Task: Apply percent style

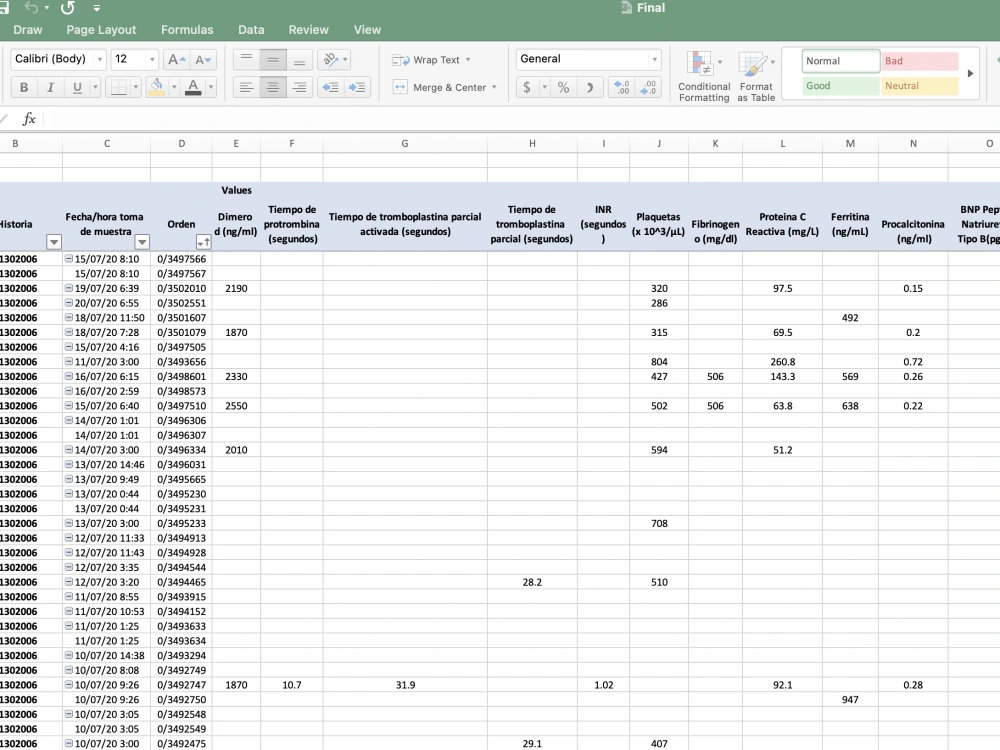Action: [564, 87]
